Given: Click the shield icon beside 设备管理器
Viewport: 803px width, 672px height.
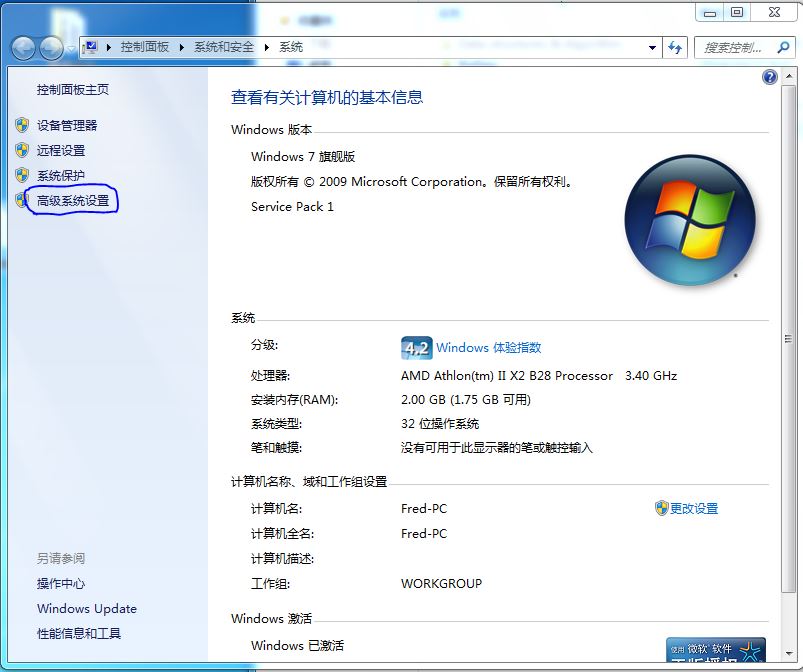Looking at the screenshot, I should tap(22, 125).
